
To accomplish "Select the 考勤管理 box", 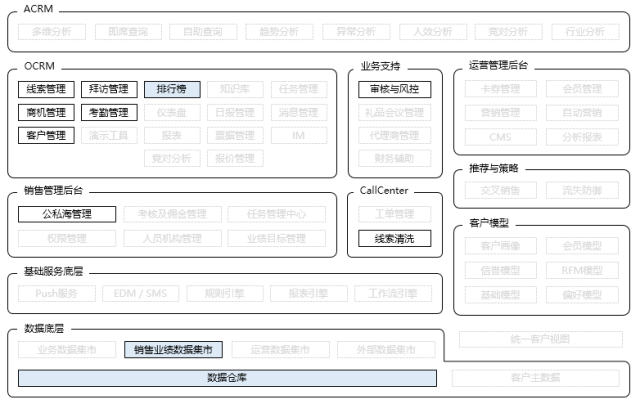I will 108,112.
